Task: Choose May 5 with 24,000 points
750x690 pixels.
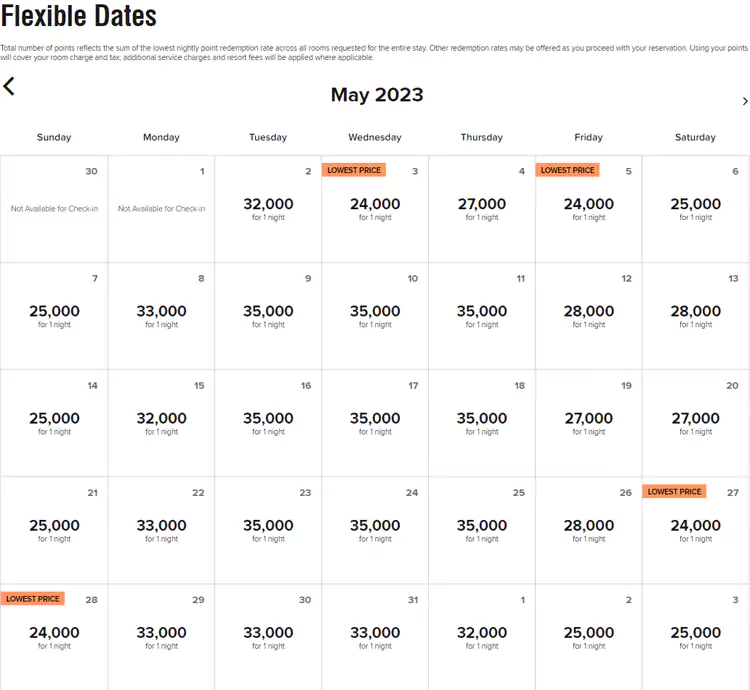Action: (588, 208)
